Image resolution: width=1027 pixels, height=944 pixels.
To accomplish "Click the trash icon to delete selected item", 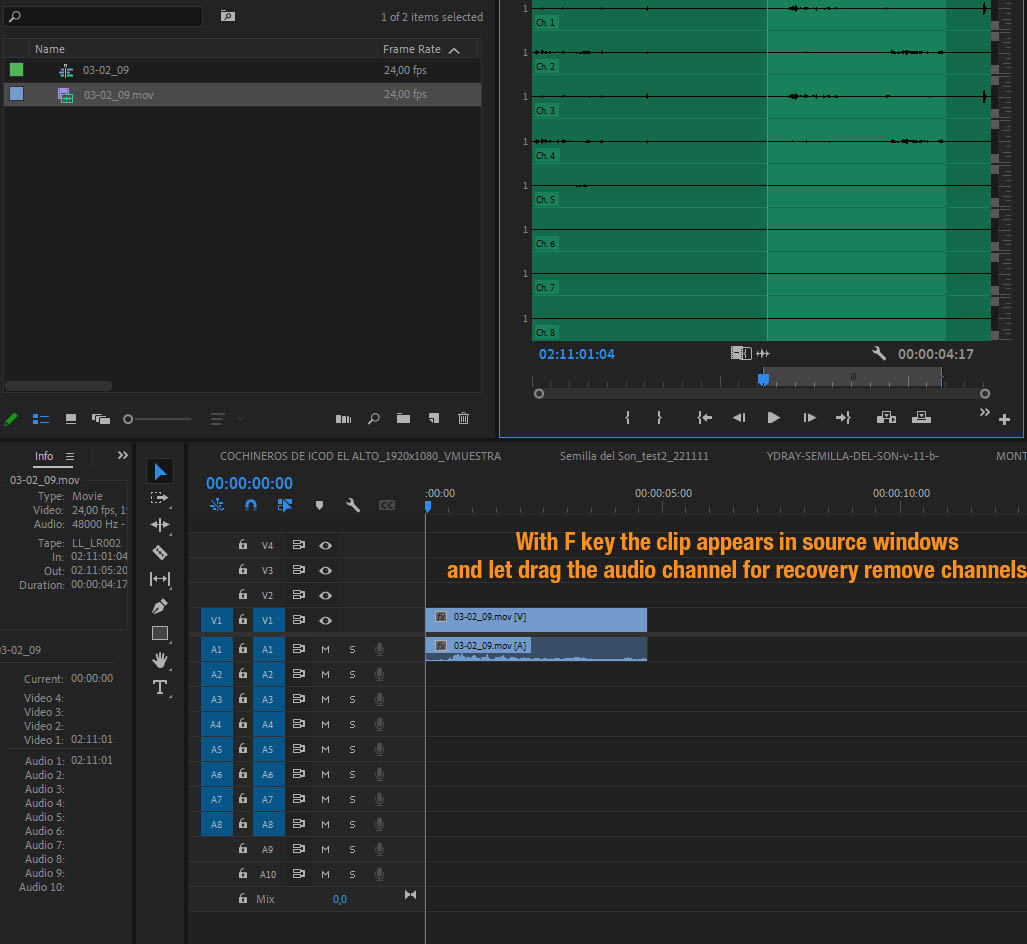I will click(x=463, y=419).
